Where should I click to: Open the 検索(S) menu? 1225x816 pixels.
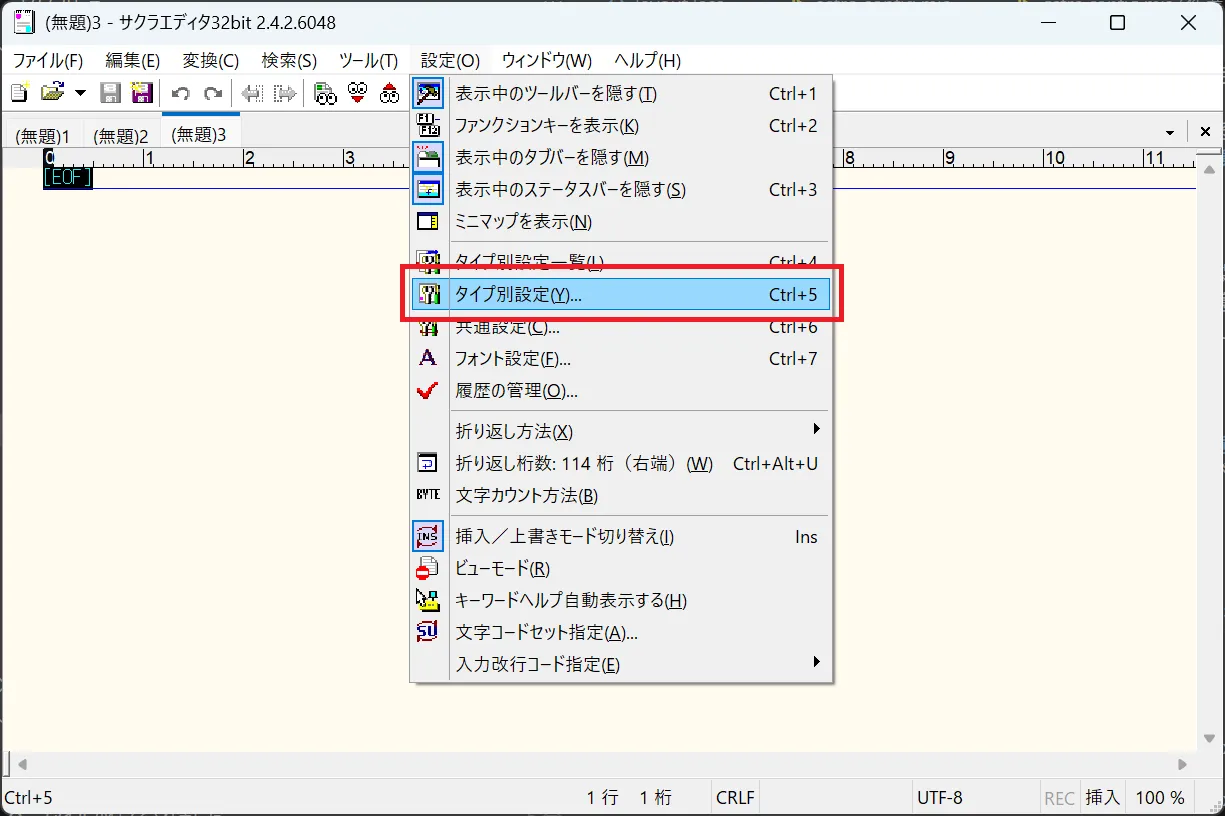(x=289, y=60)
